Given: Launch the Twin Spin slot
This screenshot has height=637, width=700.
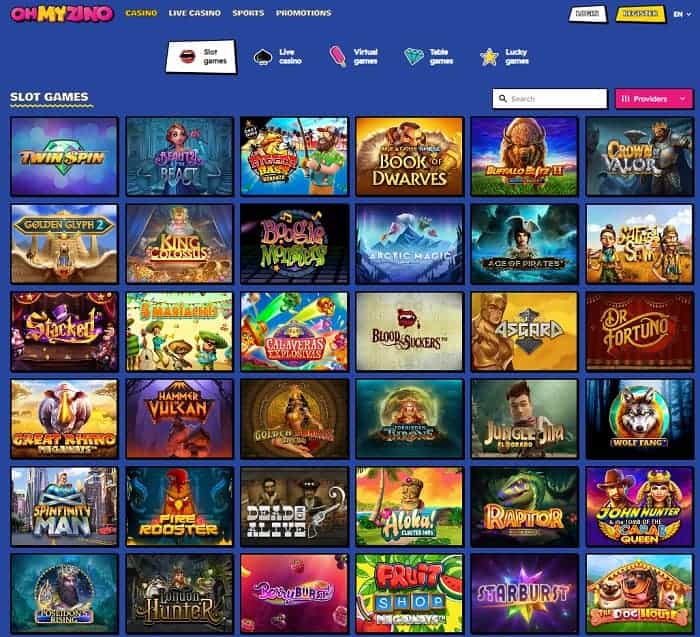Looking at the screenshot, I should tap(64, 156).
